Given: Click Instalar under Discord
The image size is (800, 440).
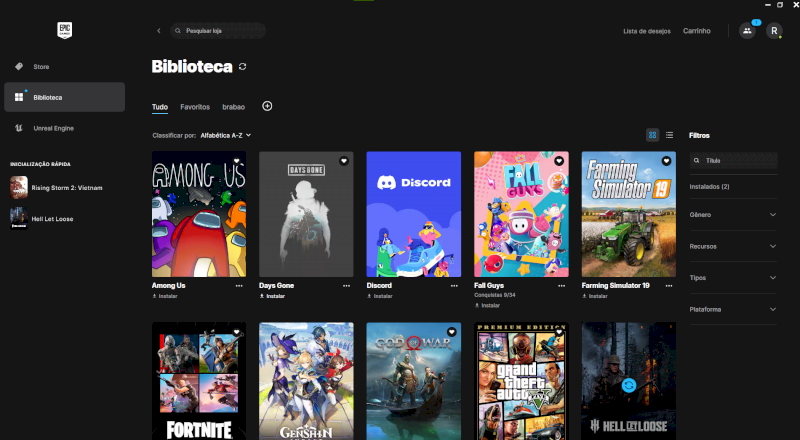Looking at the screenshot, I should click(x=382, y=296).
